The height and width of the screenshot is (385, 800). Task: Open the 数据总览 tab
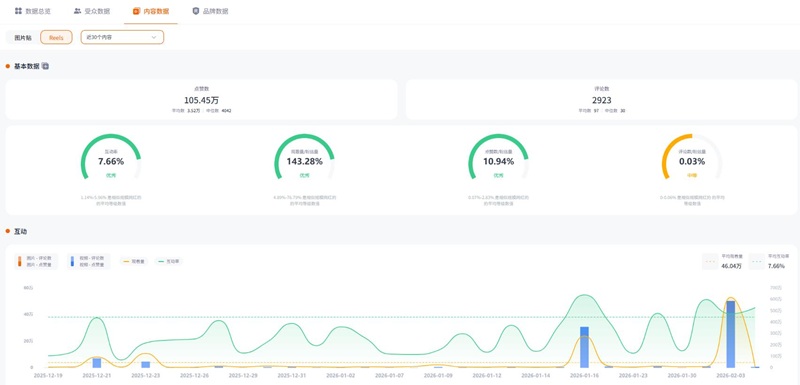[33, 11]
